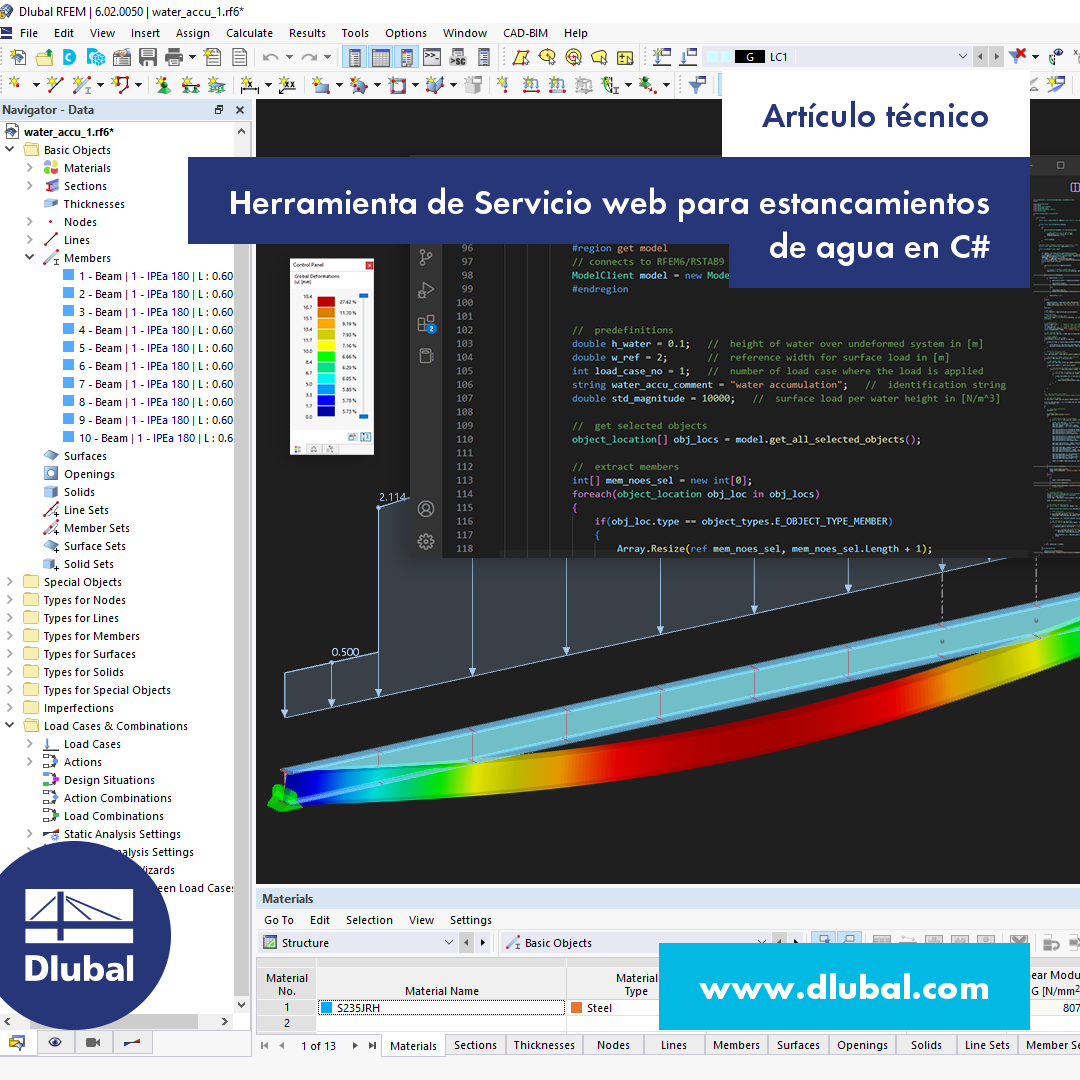Activate the New Model icon
Screen dimensions: 1080x1080
[x=17, y=57]
